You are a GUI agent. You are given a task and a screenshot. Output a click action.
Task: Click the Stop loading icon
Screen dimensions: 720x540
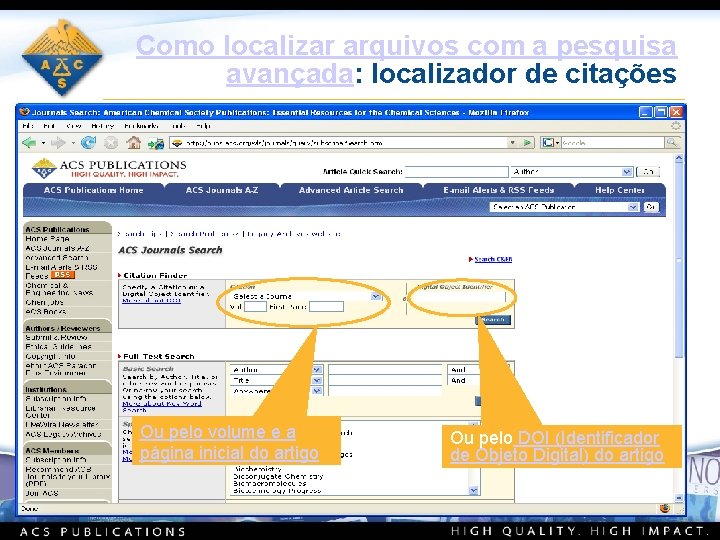(111, 143)
